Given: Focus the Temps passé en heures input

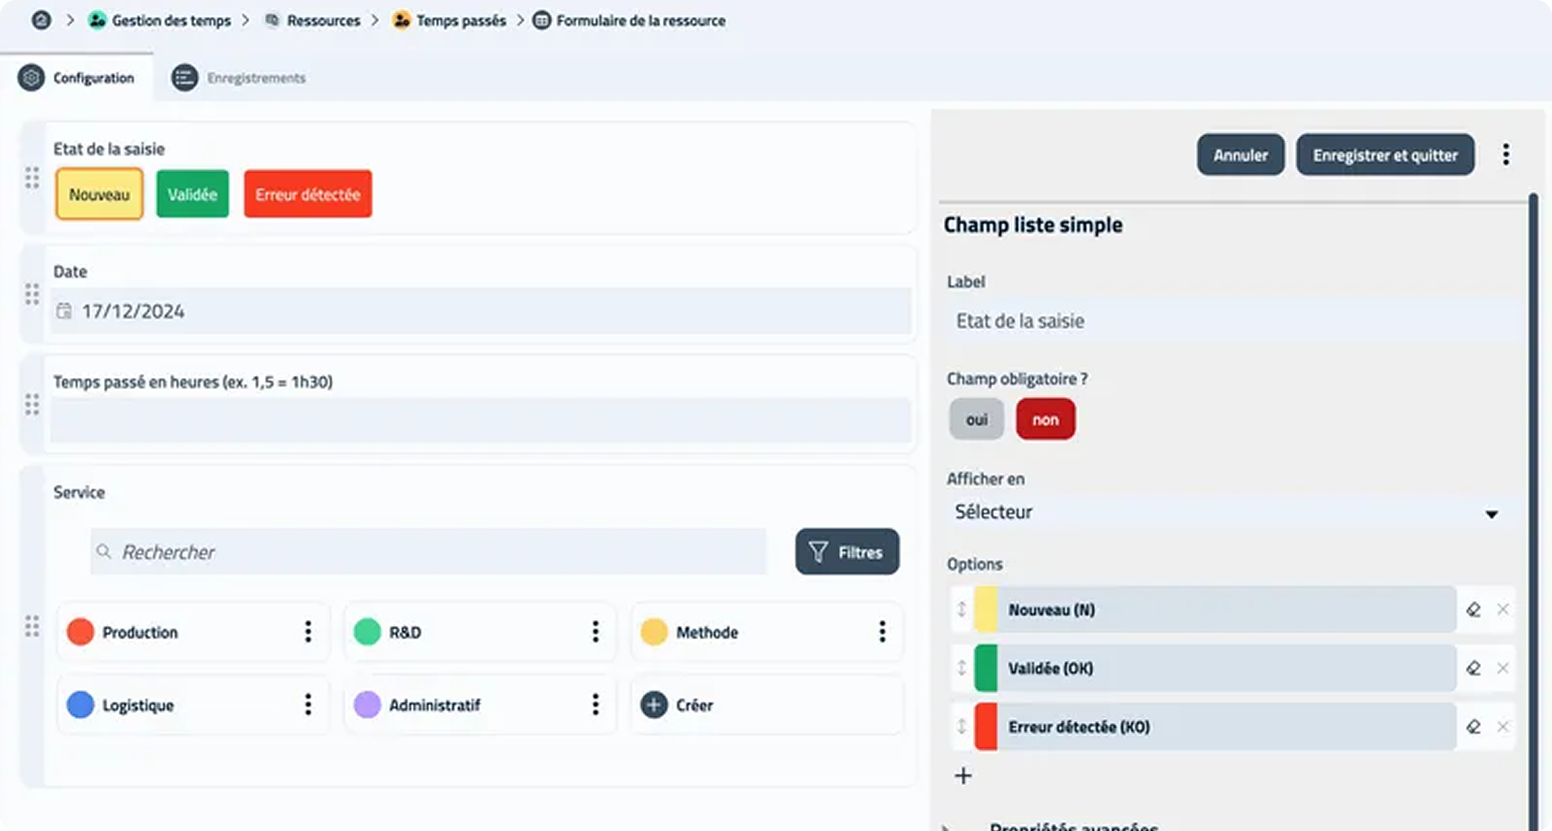Looking at the screenshot, I should click(481, 420).
